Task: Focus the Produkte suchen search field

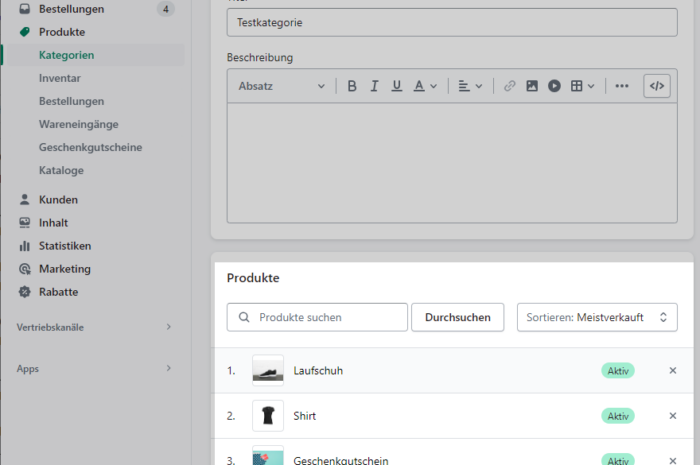Action: pos(317,317)
